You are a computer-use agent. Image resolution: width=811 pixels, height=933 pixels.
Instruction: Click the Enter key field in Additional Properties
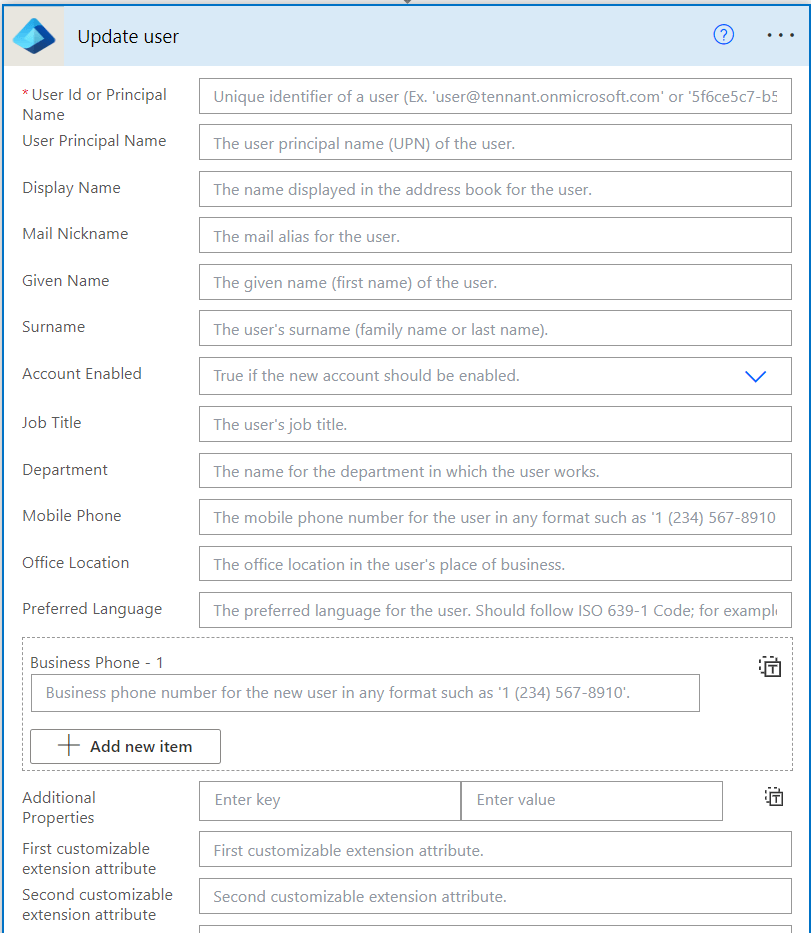[x=329, y=800]
